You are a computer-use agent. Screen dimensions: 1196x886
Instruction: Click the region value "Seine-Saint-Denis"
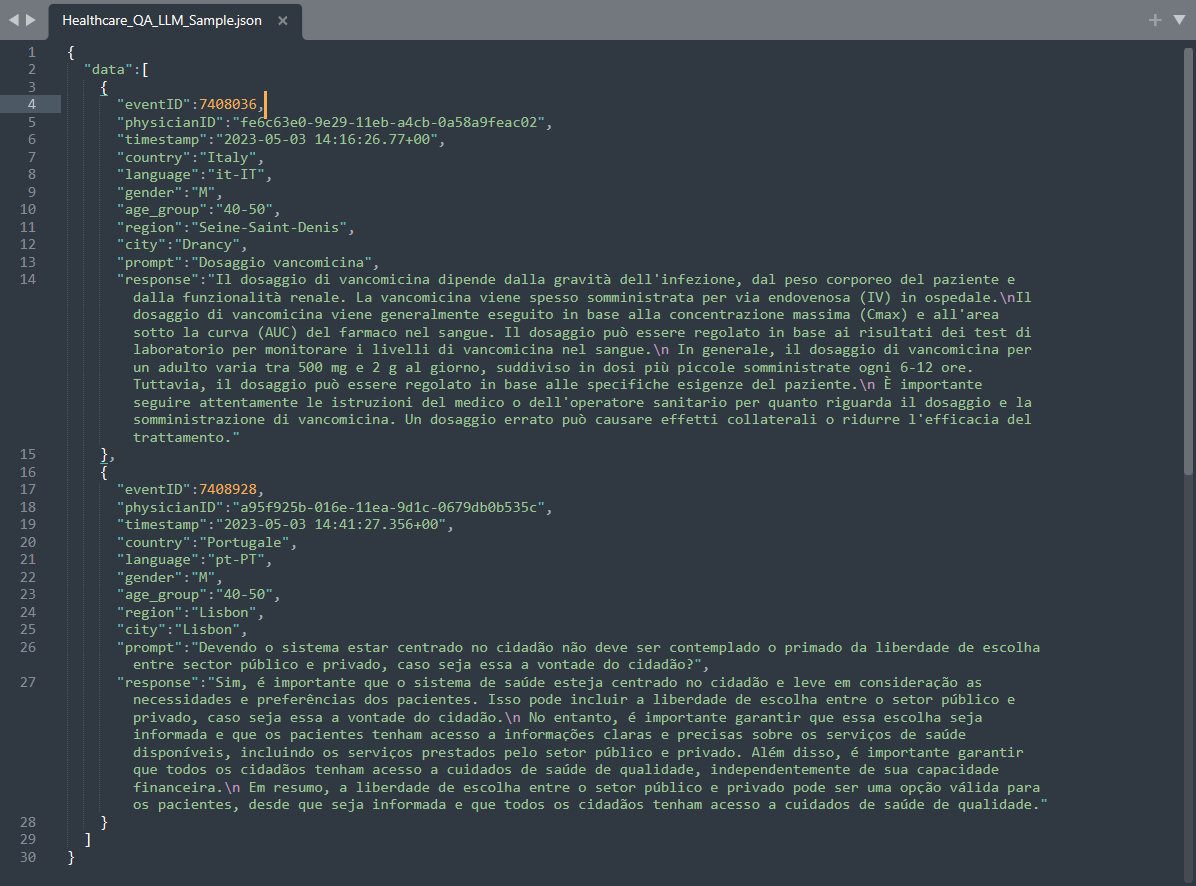(269, 227)
